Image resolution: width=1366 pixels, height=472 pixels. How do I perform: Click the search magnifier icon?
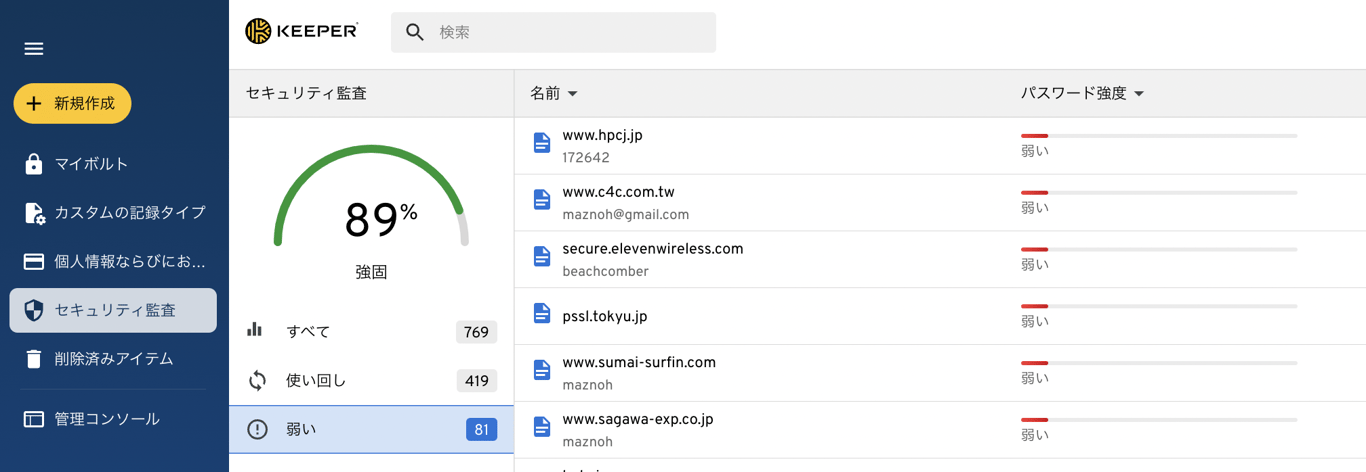pos(415,33)
